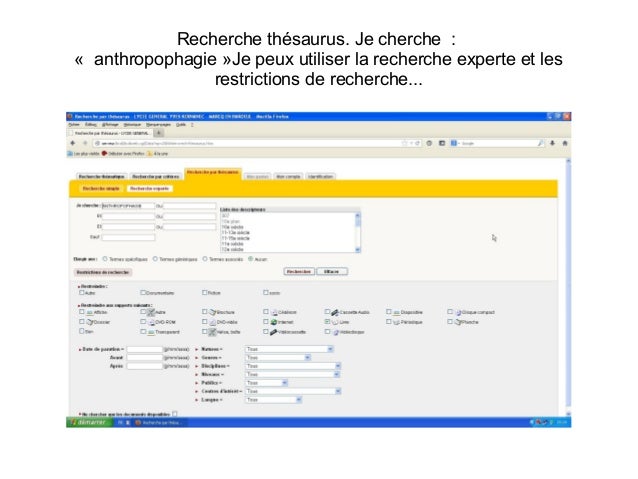The image size is (638, 479).
Task: Click the Livre book support icon
Action: pyautogui.click(x=335, y=322)
